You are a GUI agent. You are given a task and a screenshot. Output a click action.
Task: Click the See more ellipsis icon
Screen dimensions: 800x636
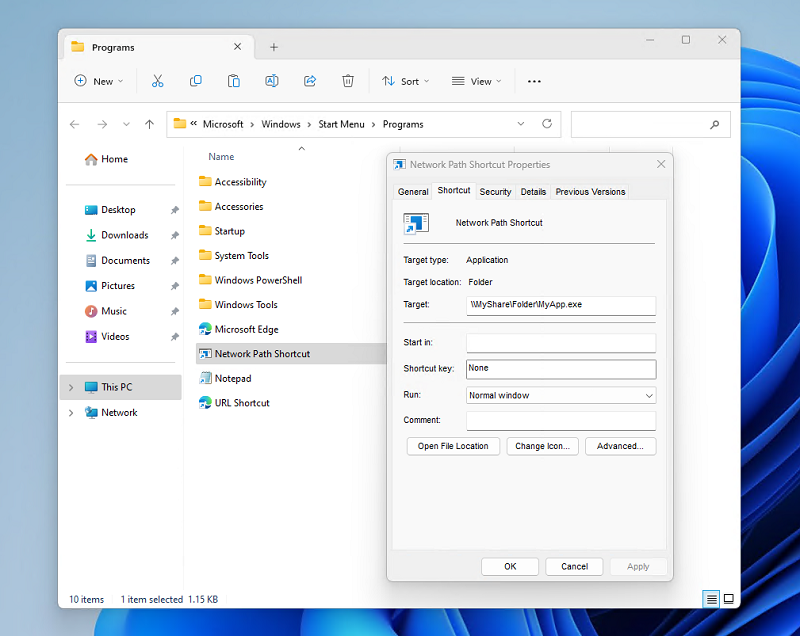[534, 81]
